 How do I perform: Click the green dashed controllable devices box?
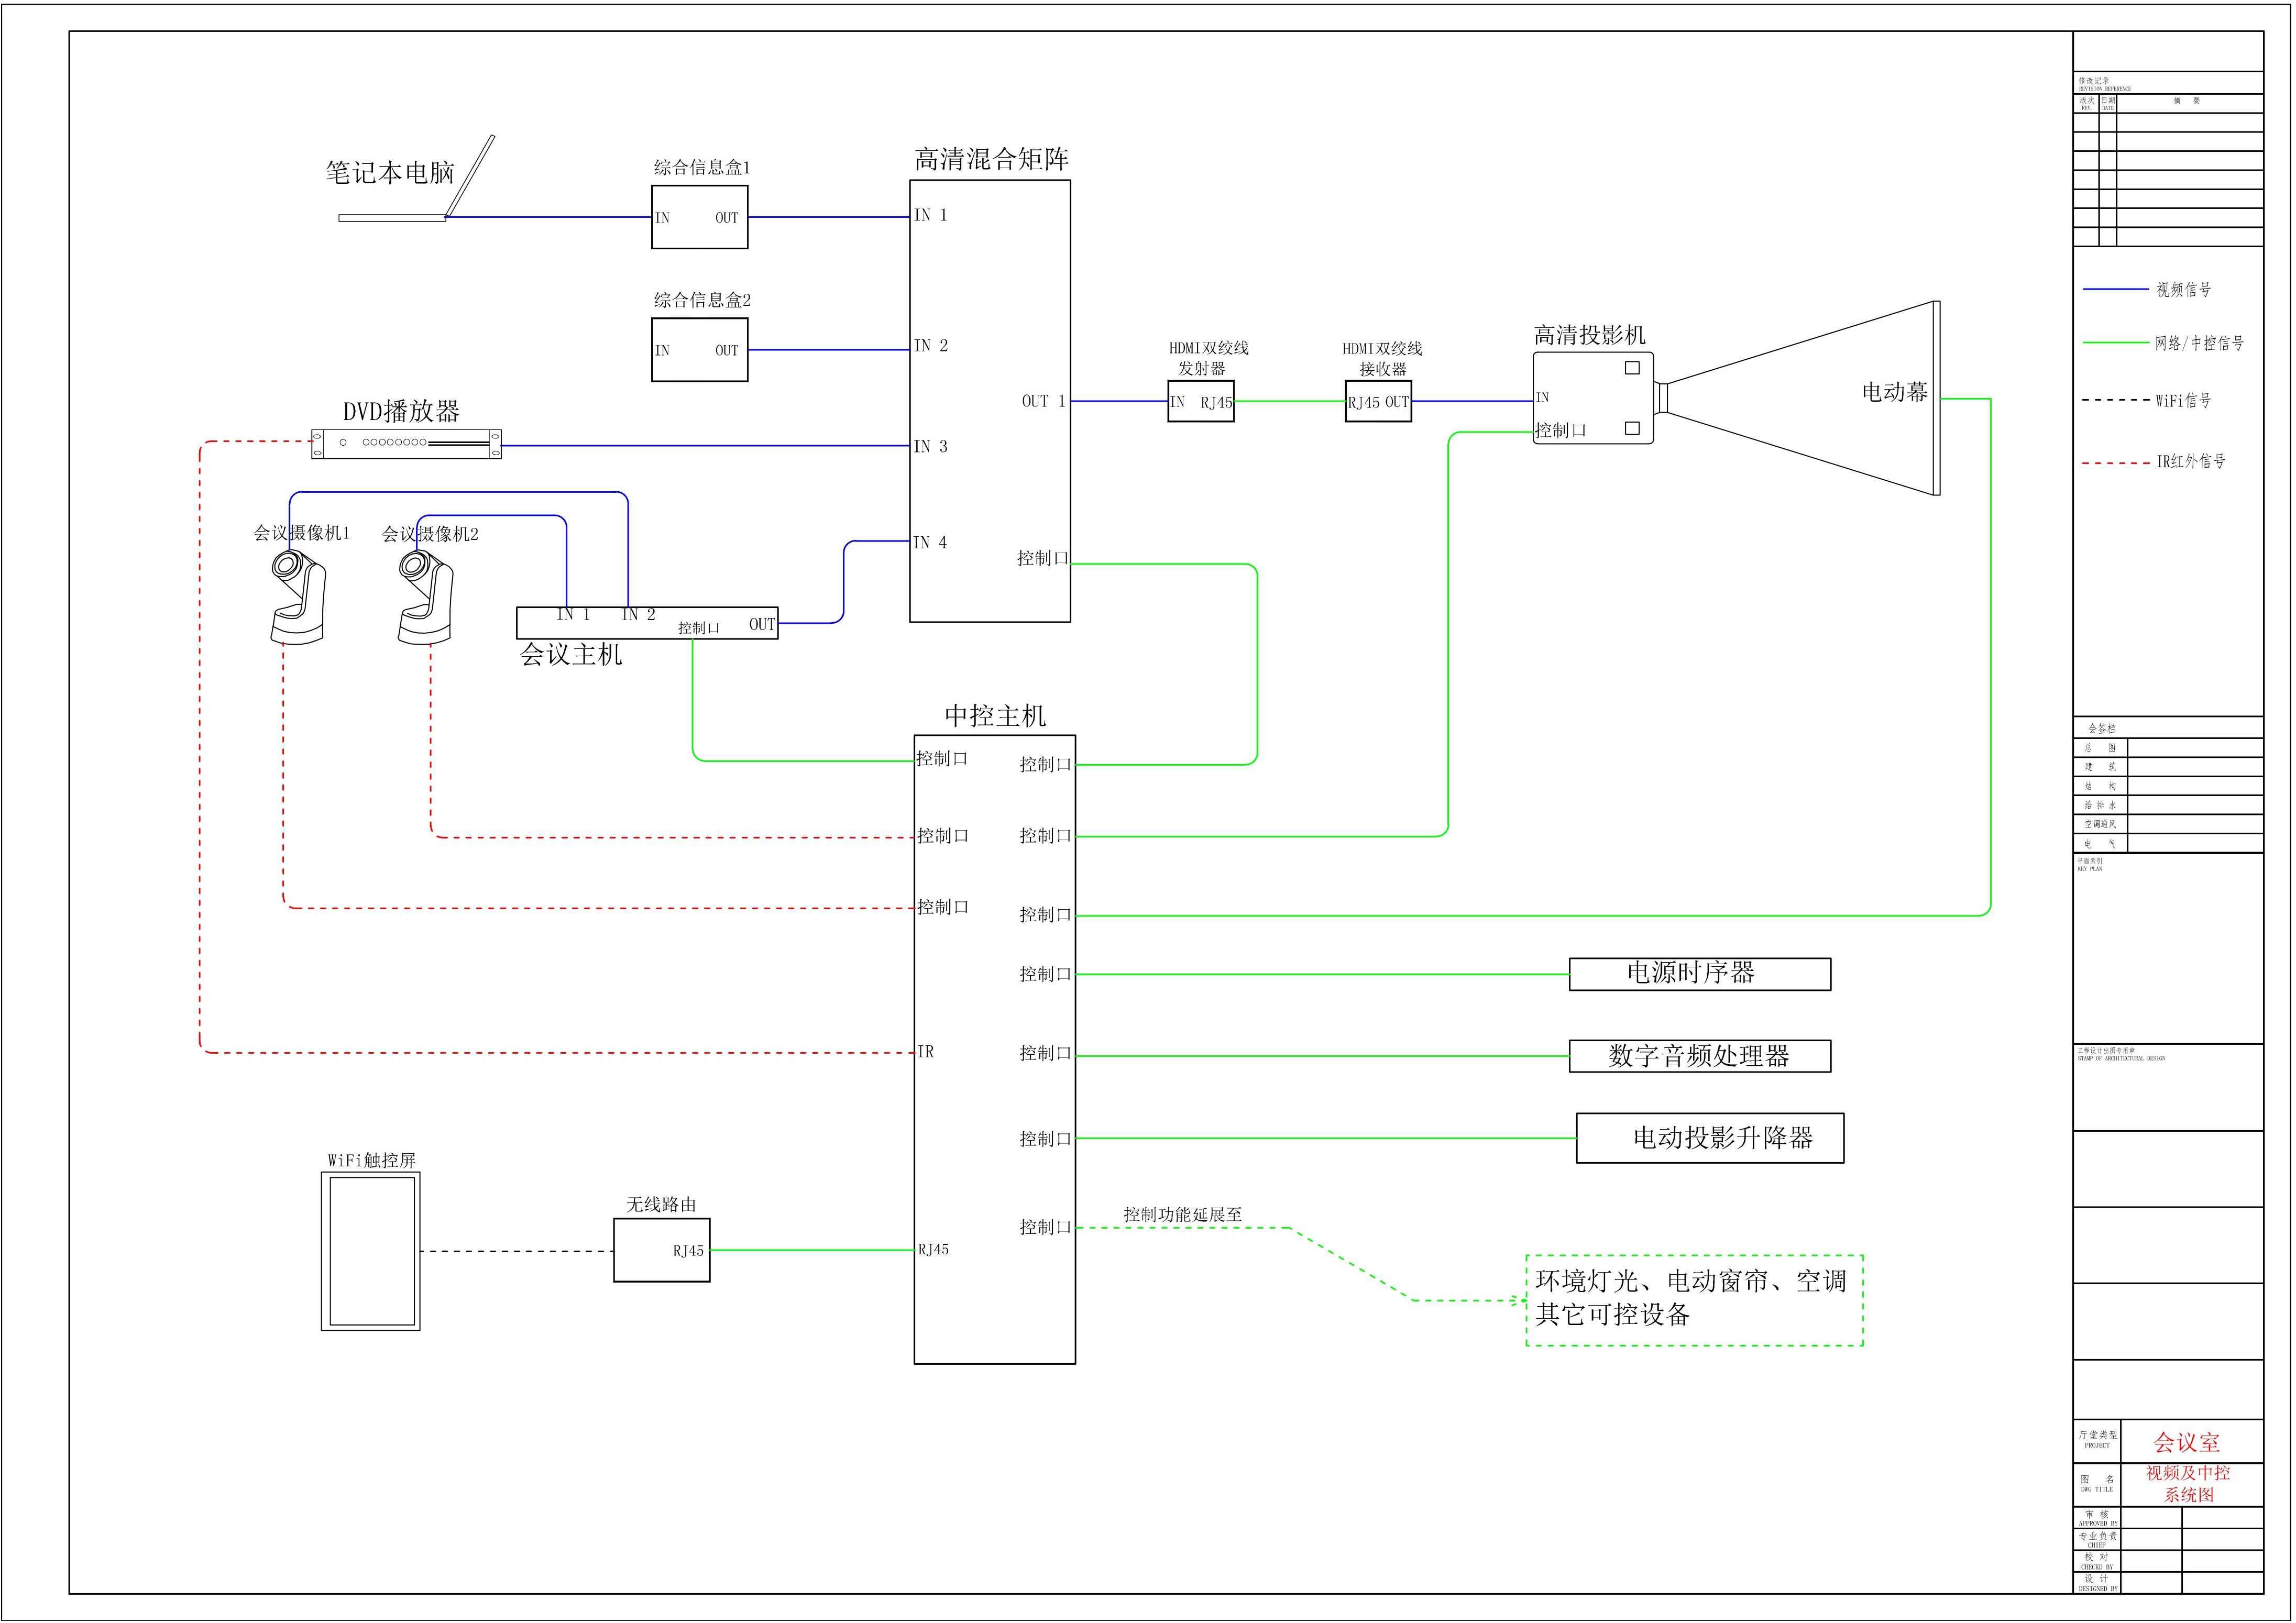coord(1694,1300)
